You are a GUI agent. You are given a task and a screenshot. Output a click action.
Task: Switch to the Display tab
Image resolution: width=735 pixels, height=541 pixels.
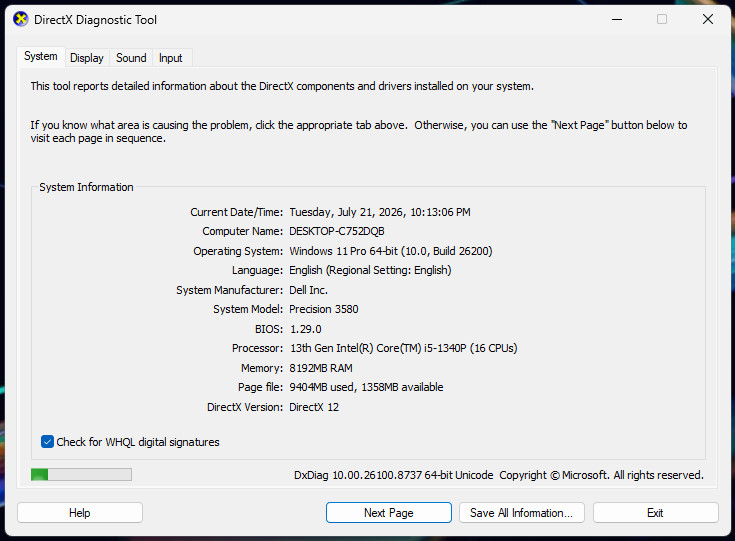pos(87,58)
